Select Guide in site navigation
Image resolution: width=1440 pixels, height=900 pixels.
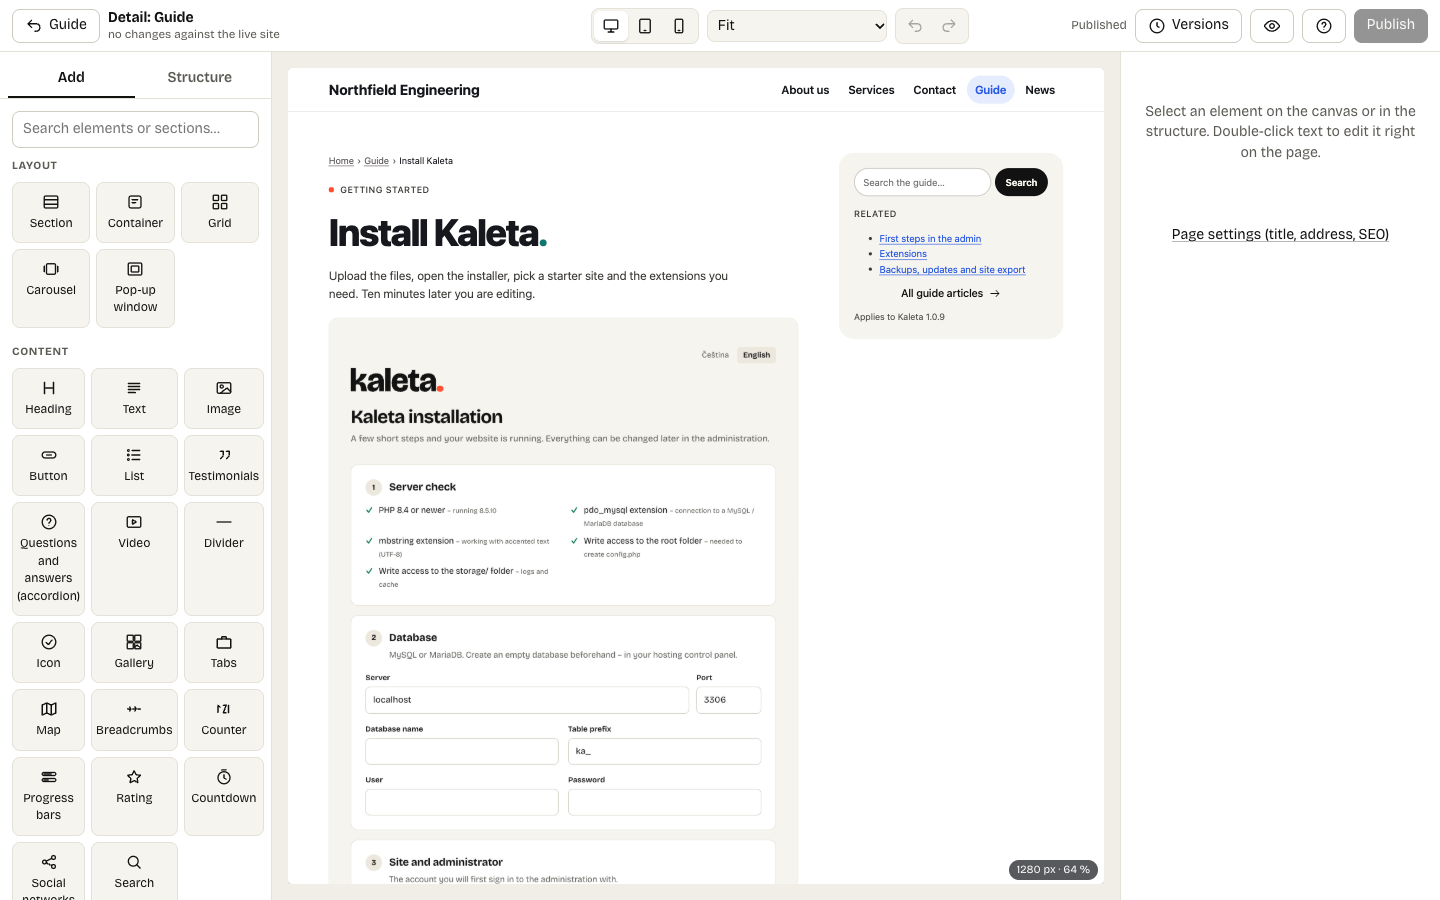click(x=990, y=90)
